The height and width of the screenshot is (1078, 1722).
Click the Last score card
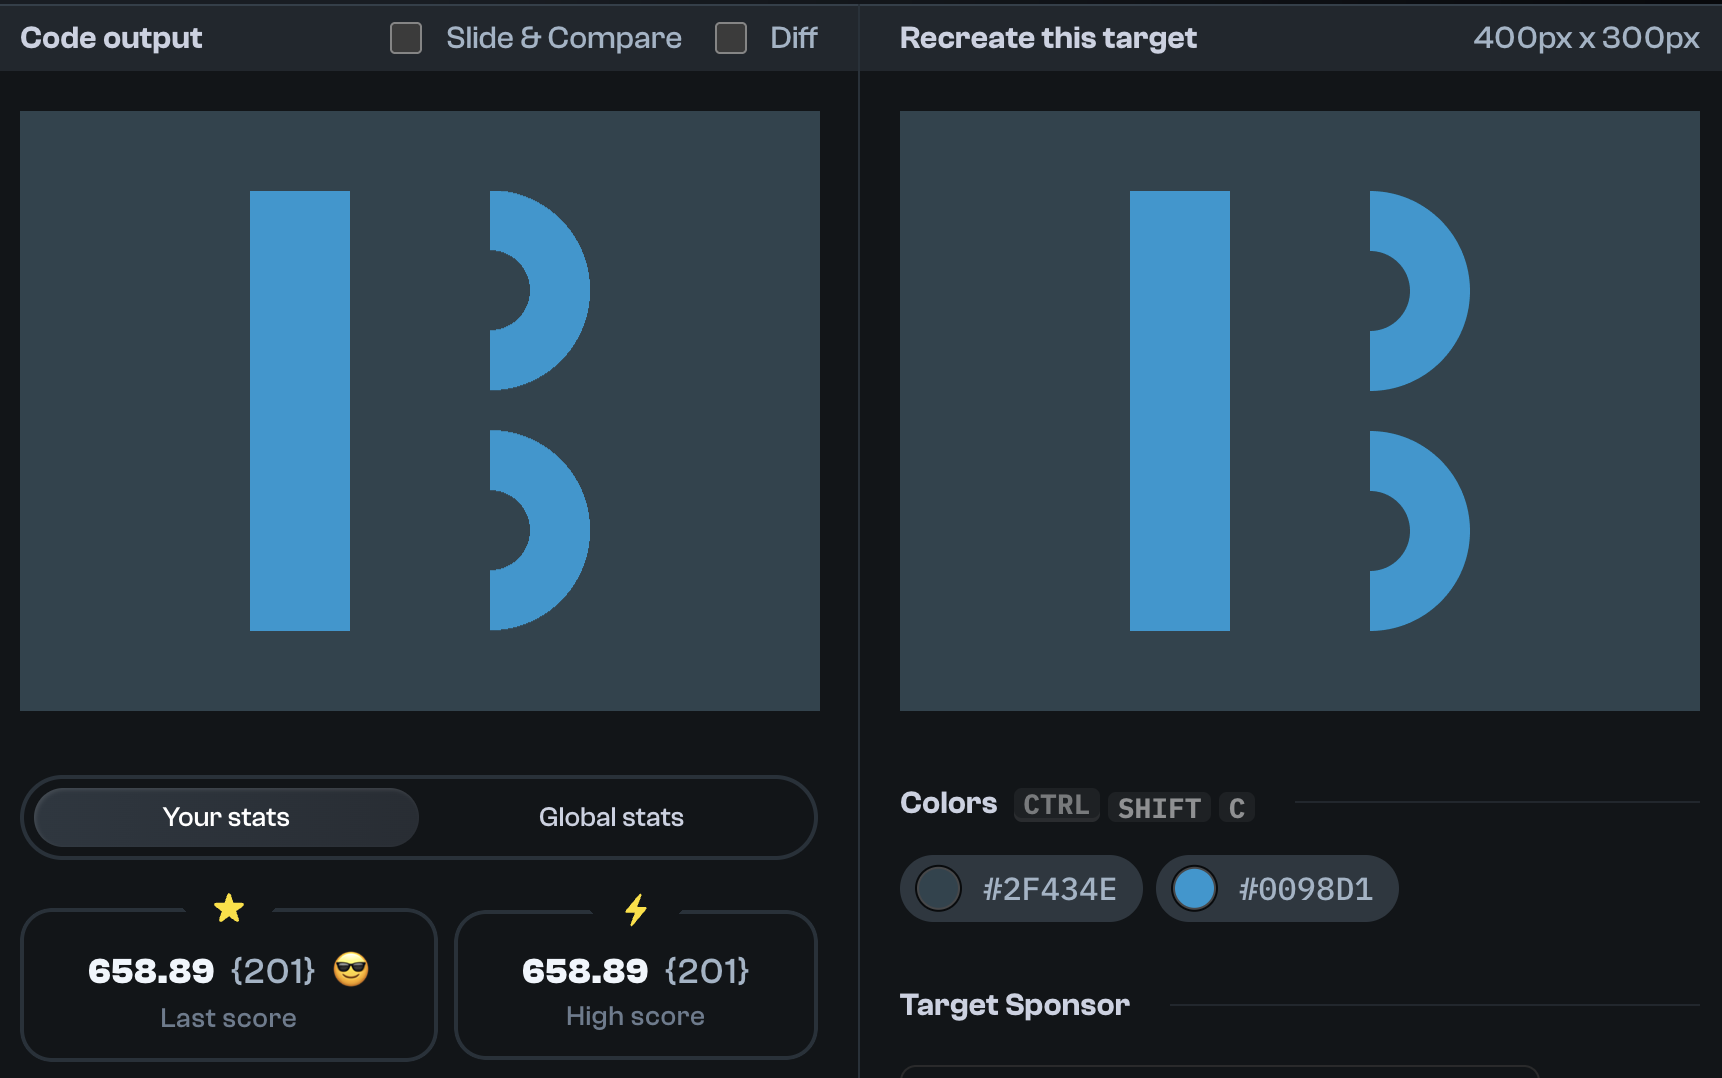coord(229,985)
